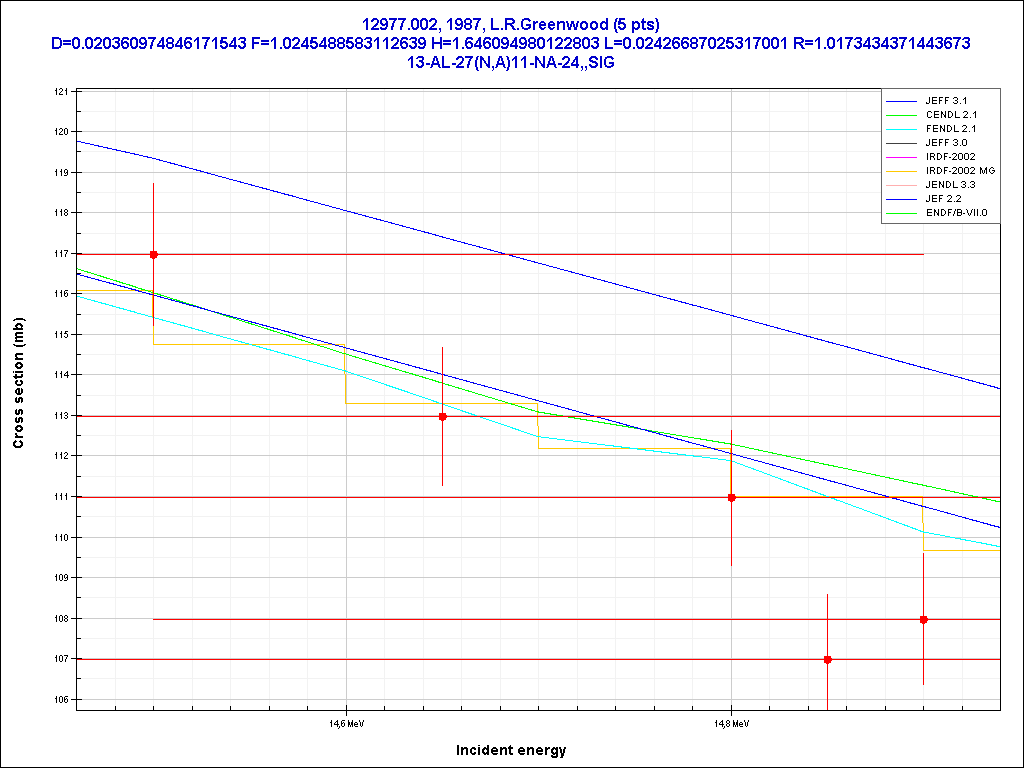Click IRDF-2002 MG in the legend
The width and height of the screenshot is (1024, 768).
pos(959,171)
